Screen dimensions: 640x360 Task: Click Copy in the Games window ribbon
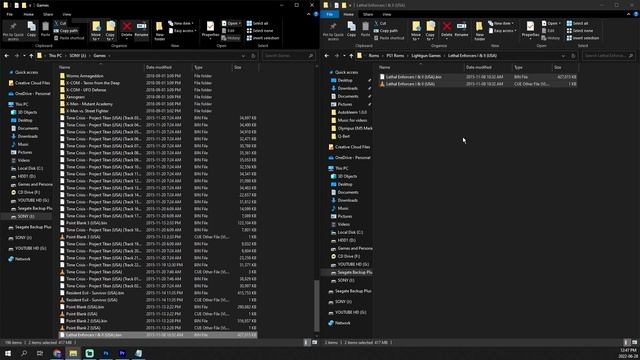point(31,30)
